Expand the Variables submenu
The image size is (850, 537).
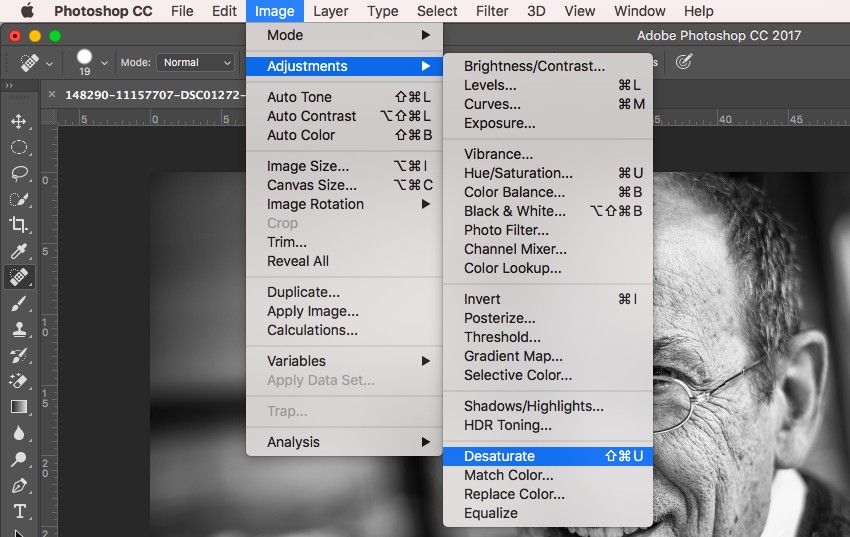[344, 361]
